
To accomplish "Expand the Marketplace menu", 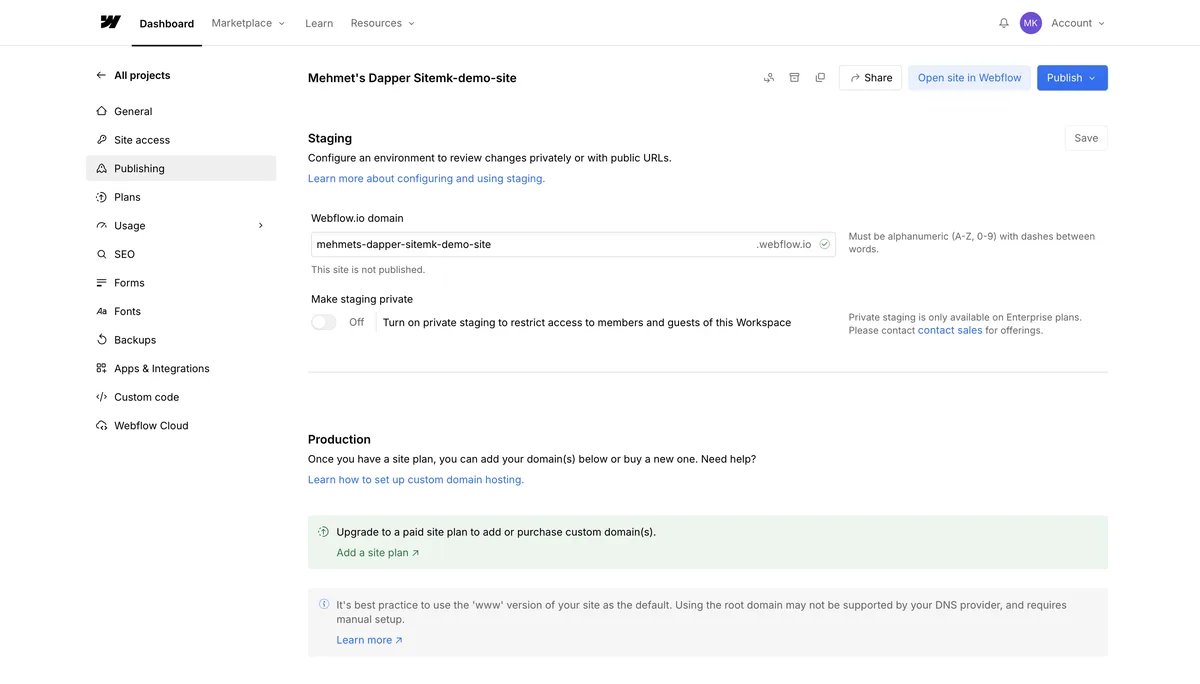I will click(248, 23).
